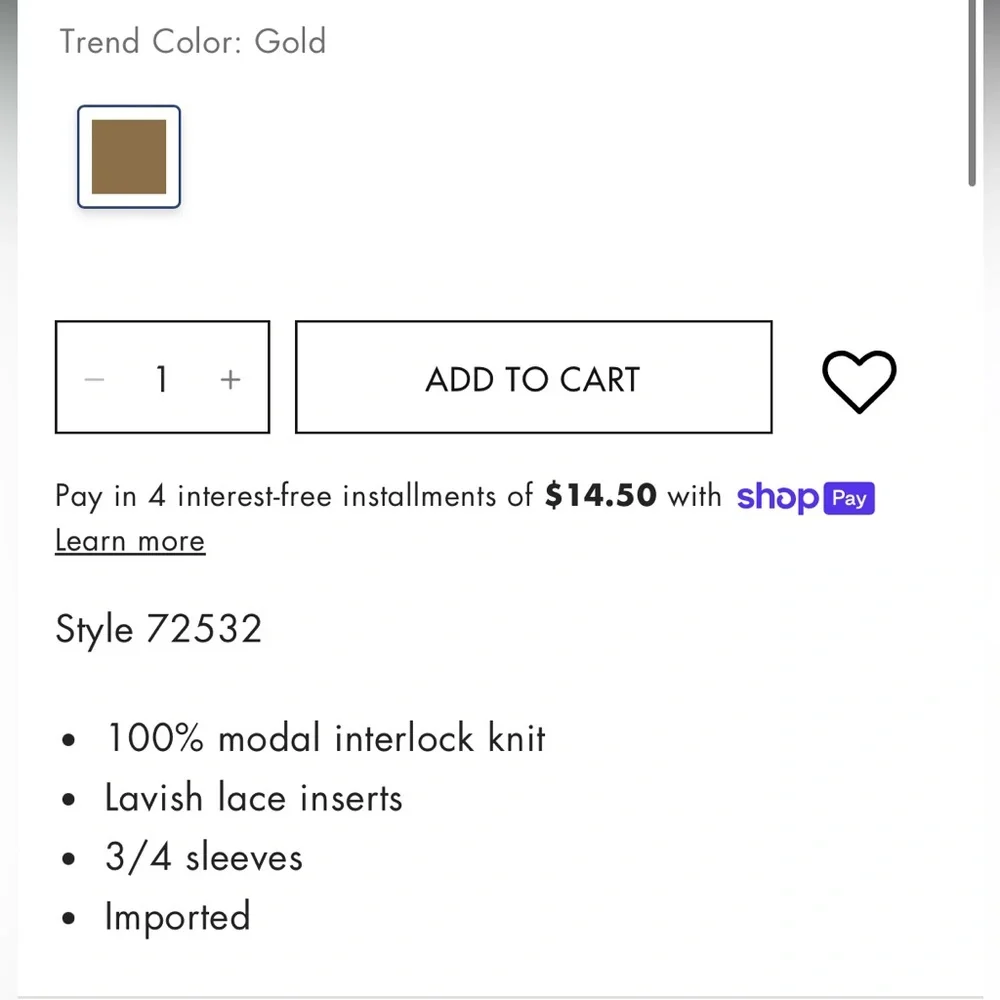
Task: Select the Imported bullet item
Action: pyautogui.click(x=177, y=916)
